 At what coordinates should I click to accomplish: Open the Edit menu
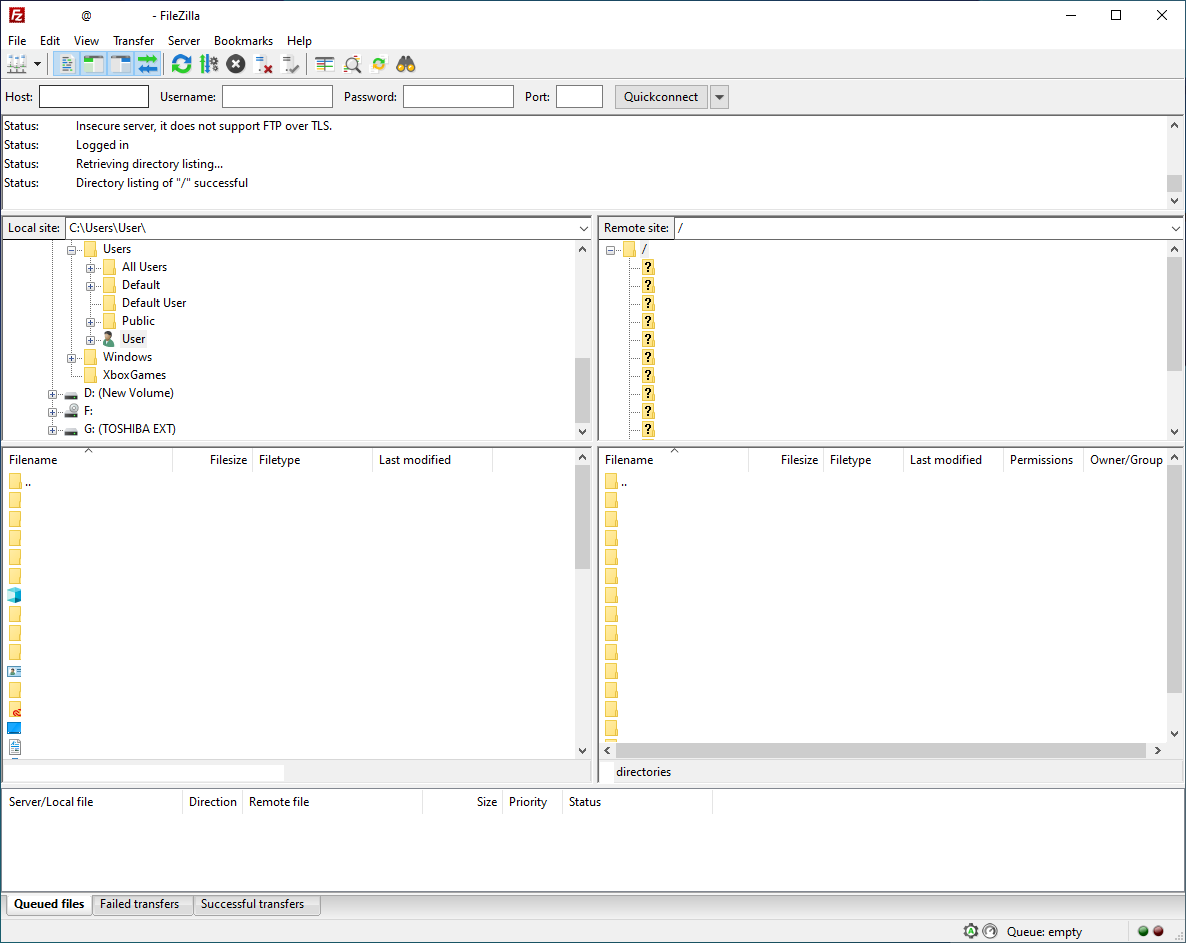coord(50,41)
